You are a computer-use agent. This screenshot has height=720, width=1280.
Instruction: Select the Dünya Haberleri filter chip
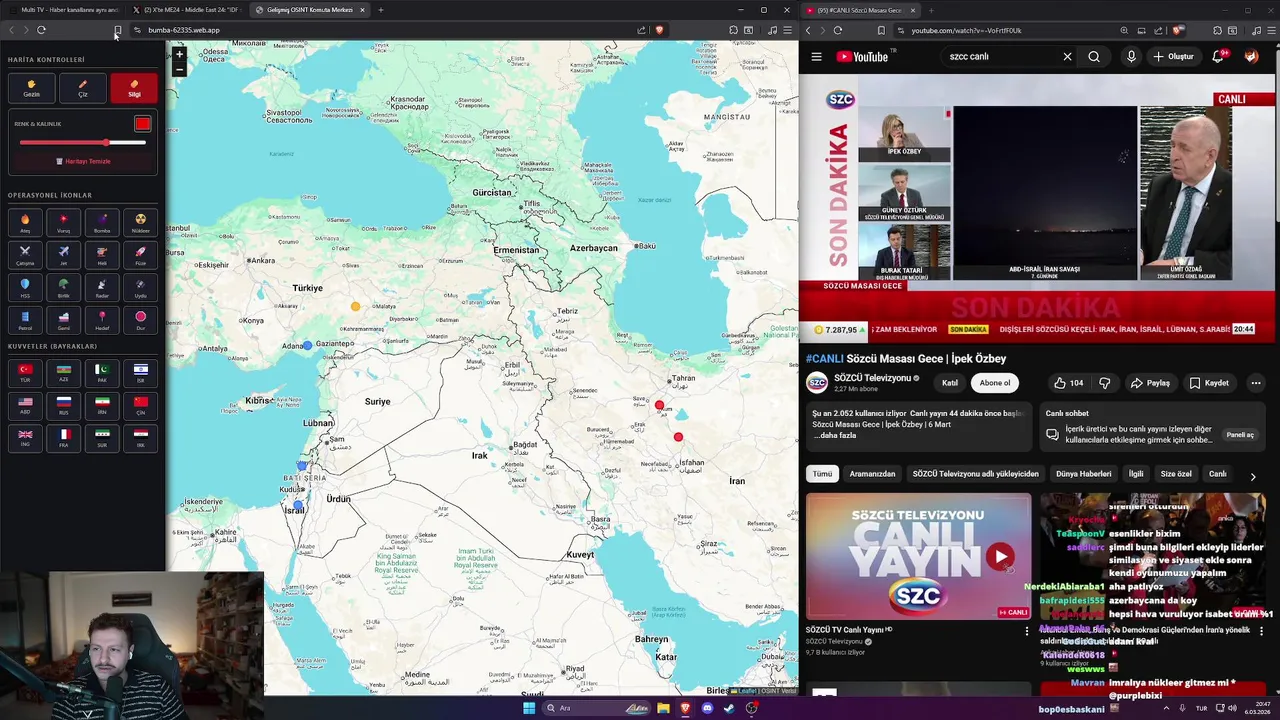[1083, 474]
